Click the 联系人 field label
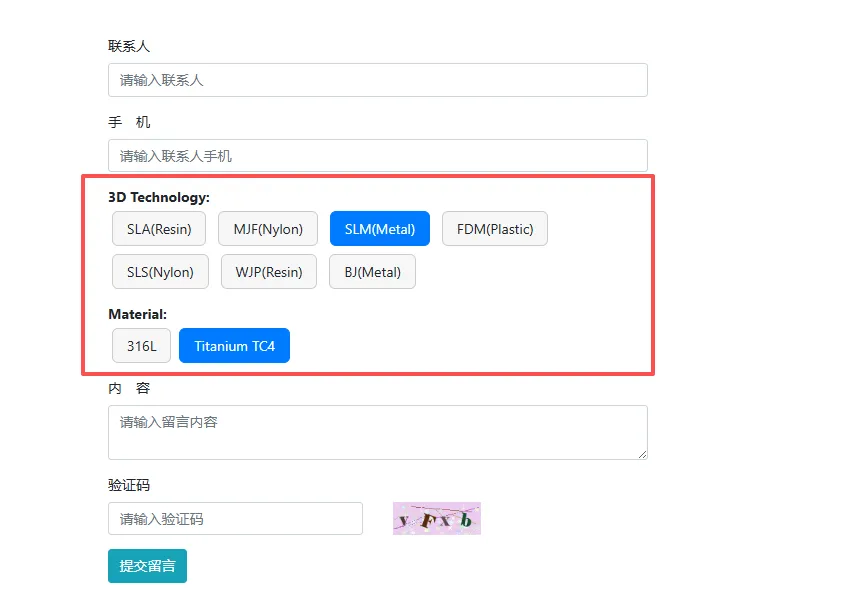The image size is (861, 606). point(129,46)
